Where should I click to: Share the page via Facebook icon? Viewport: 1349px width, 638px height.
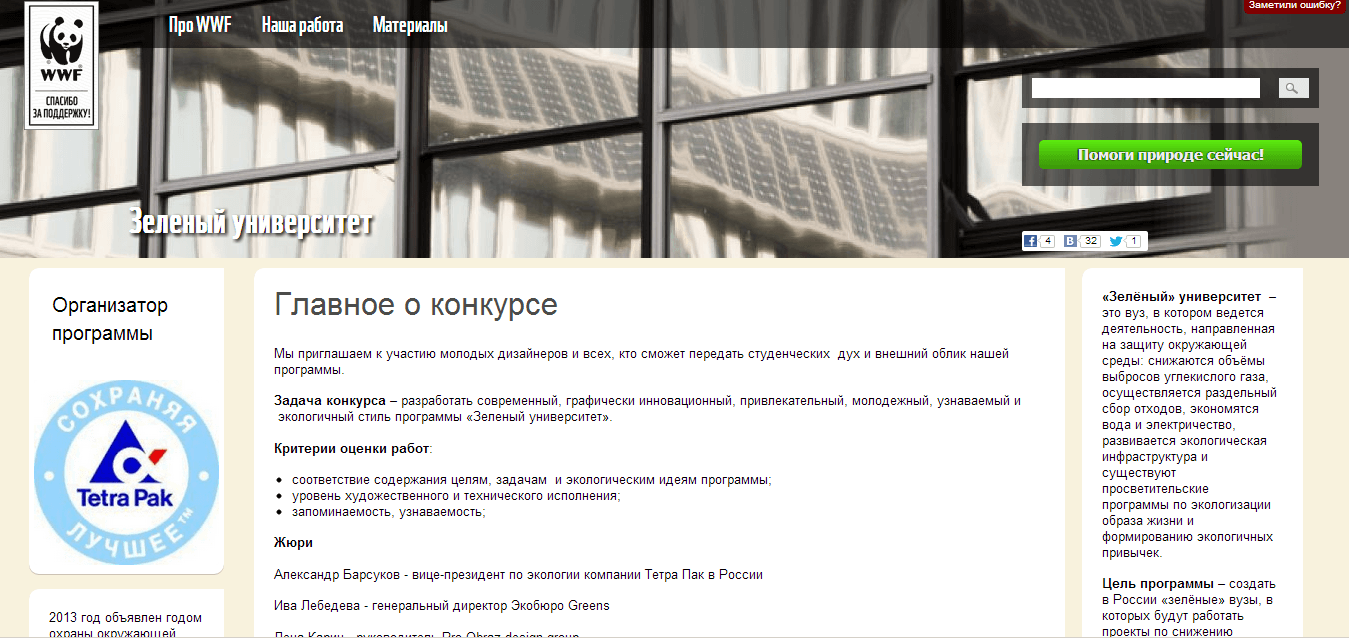coord(1030,241)
